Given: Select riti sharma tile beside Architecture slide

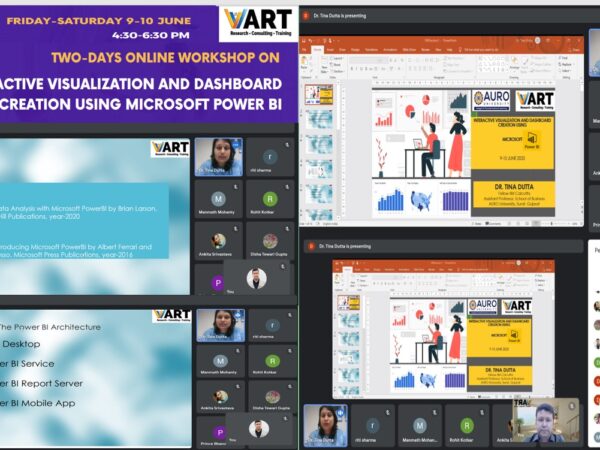Looking at the screenshot, I should pyautogui.click(x=272, y=325).
